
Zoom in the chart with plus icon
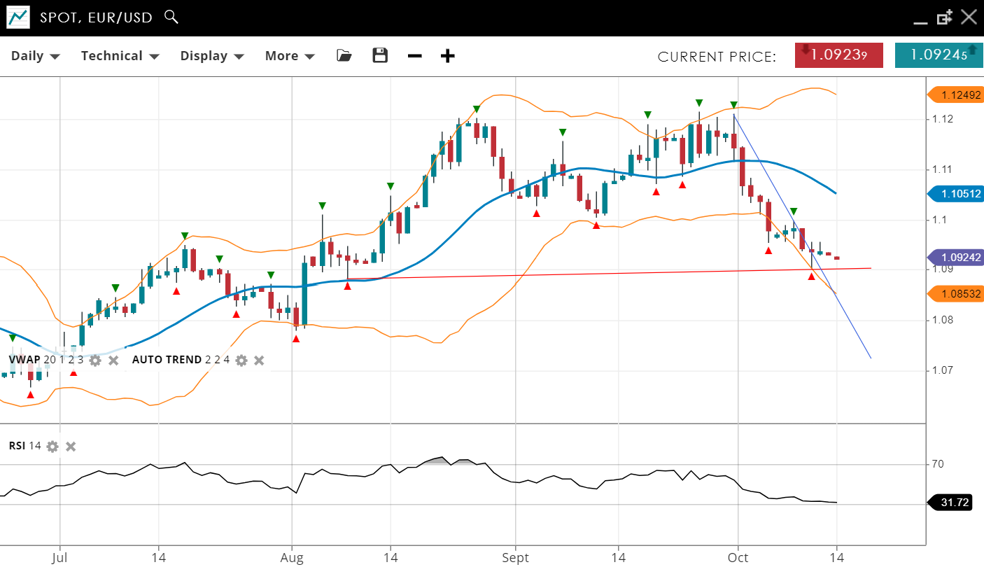(448, 56)
